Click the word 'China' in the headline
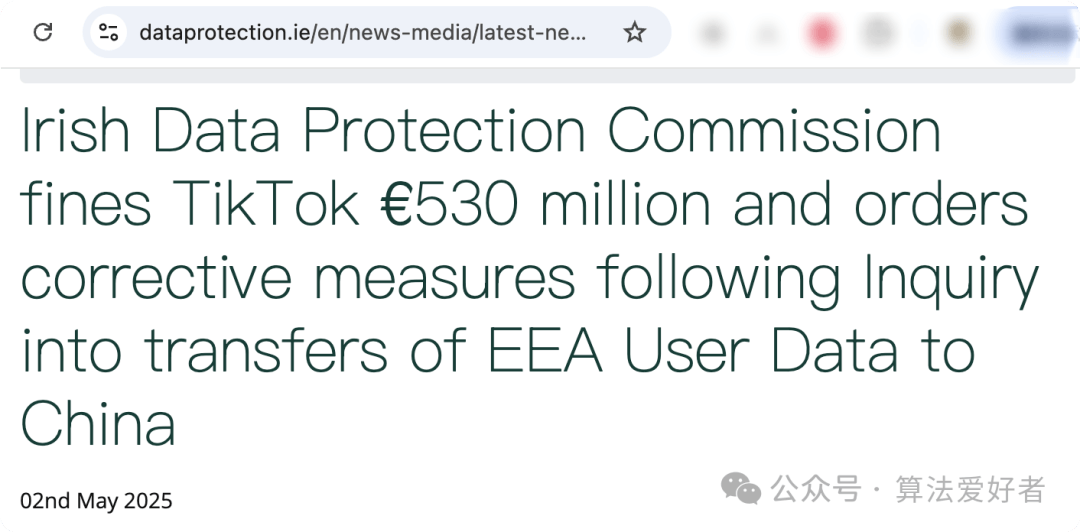1080x532 pixels. point(98,422)
